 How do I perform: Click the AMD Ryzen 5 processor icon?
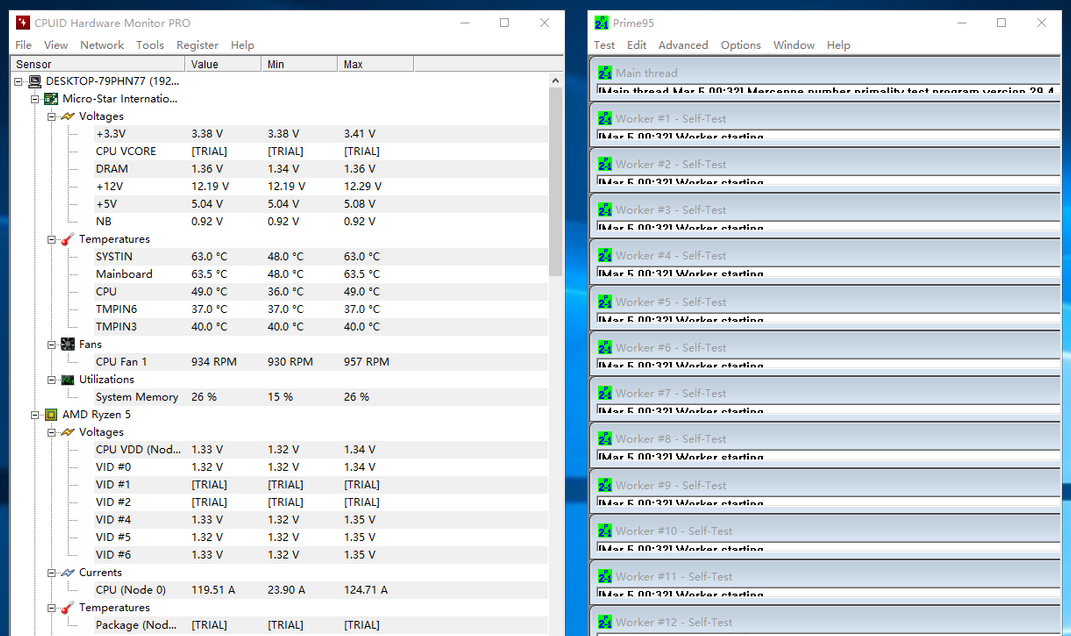click(51, 415)
